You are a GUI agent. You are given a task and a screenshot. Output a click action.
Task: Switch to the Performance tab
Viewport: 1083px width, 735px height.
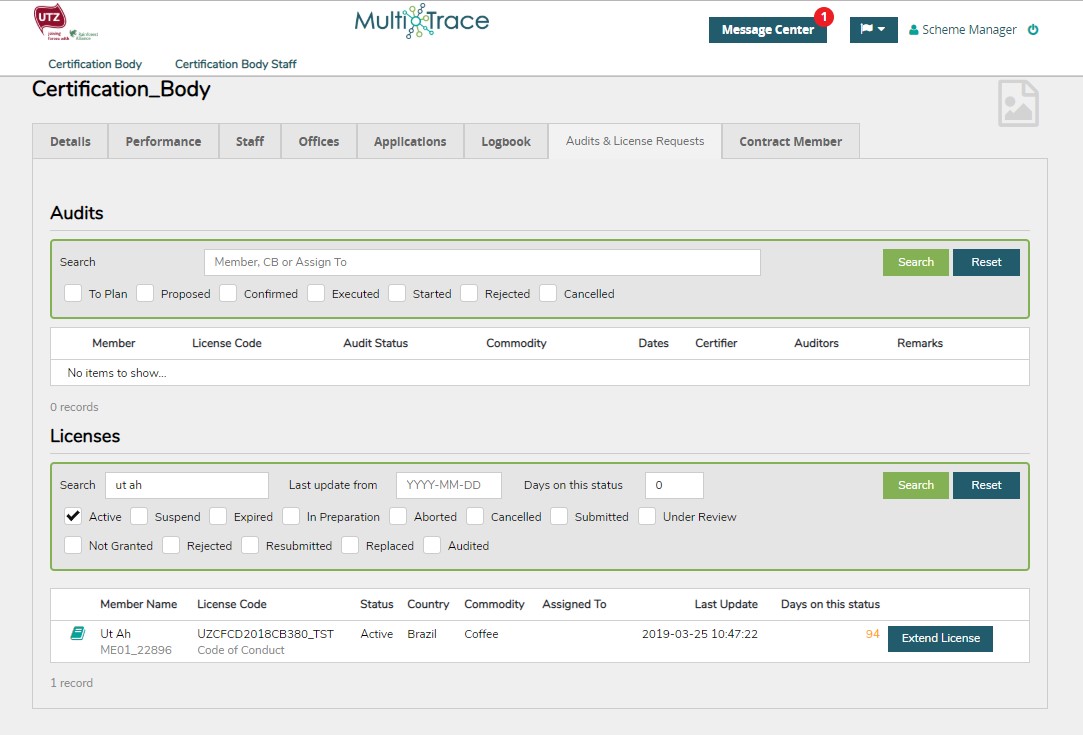[x=163, y=142]
